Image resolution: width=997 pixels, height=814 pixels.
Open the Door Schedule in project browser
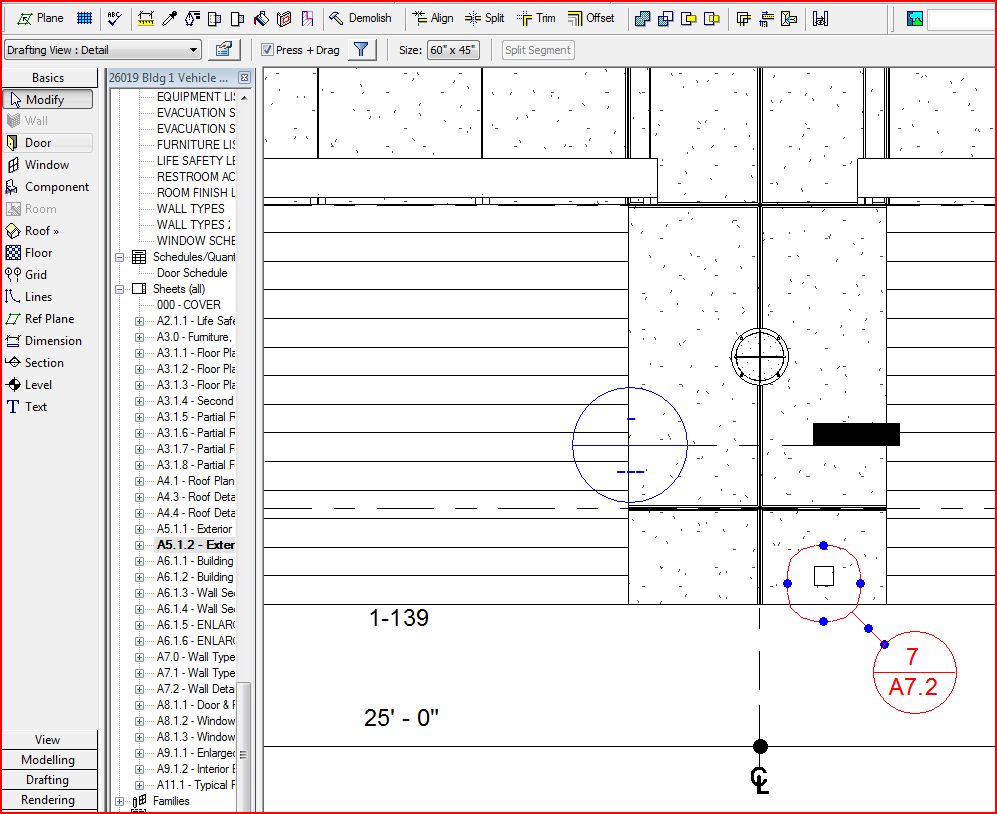(191, 273)
